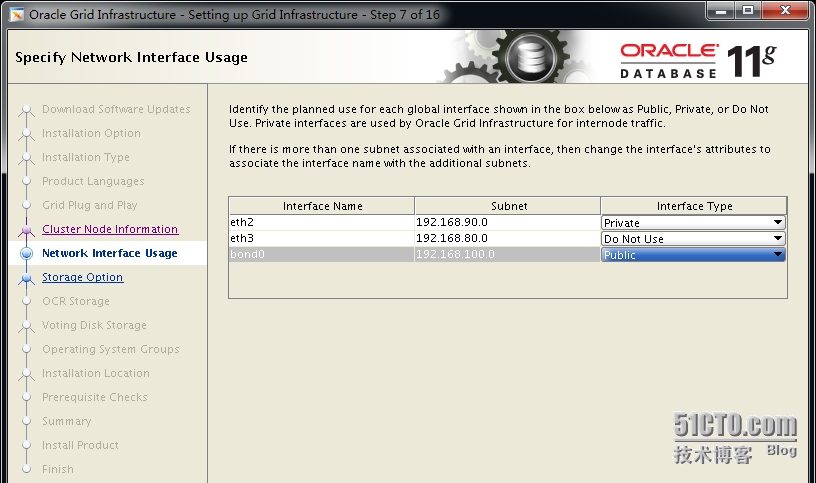Click the Summary step
Image resolution: width=816 pixels, height=483 pixels.
67,421
